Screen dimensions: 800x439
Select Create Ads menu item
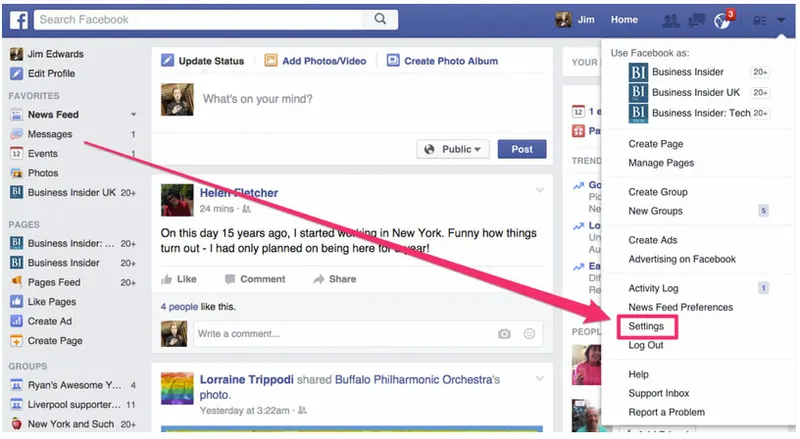coord(653,240)
